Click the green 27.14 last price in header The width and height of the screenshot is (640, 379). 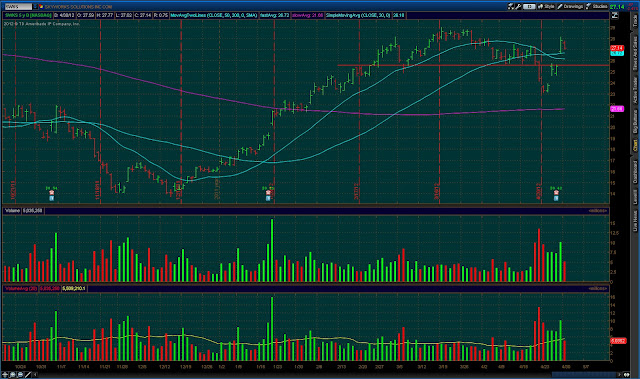click(617, 7)
